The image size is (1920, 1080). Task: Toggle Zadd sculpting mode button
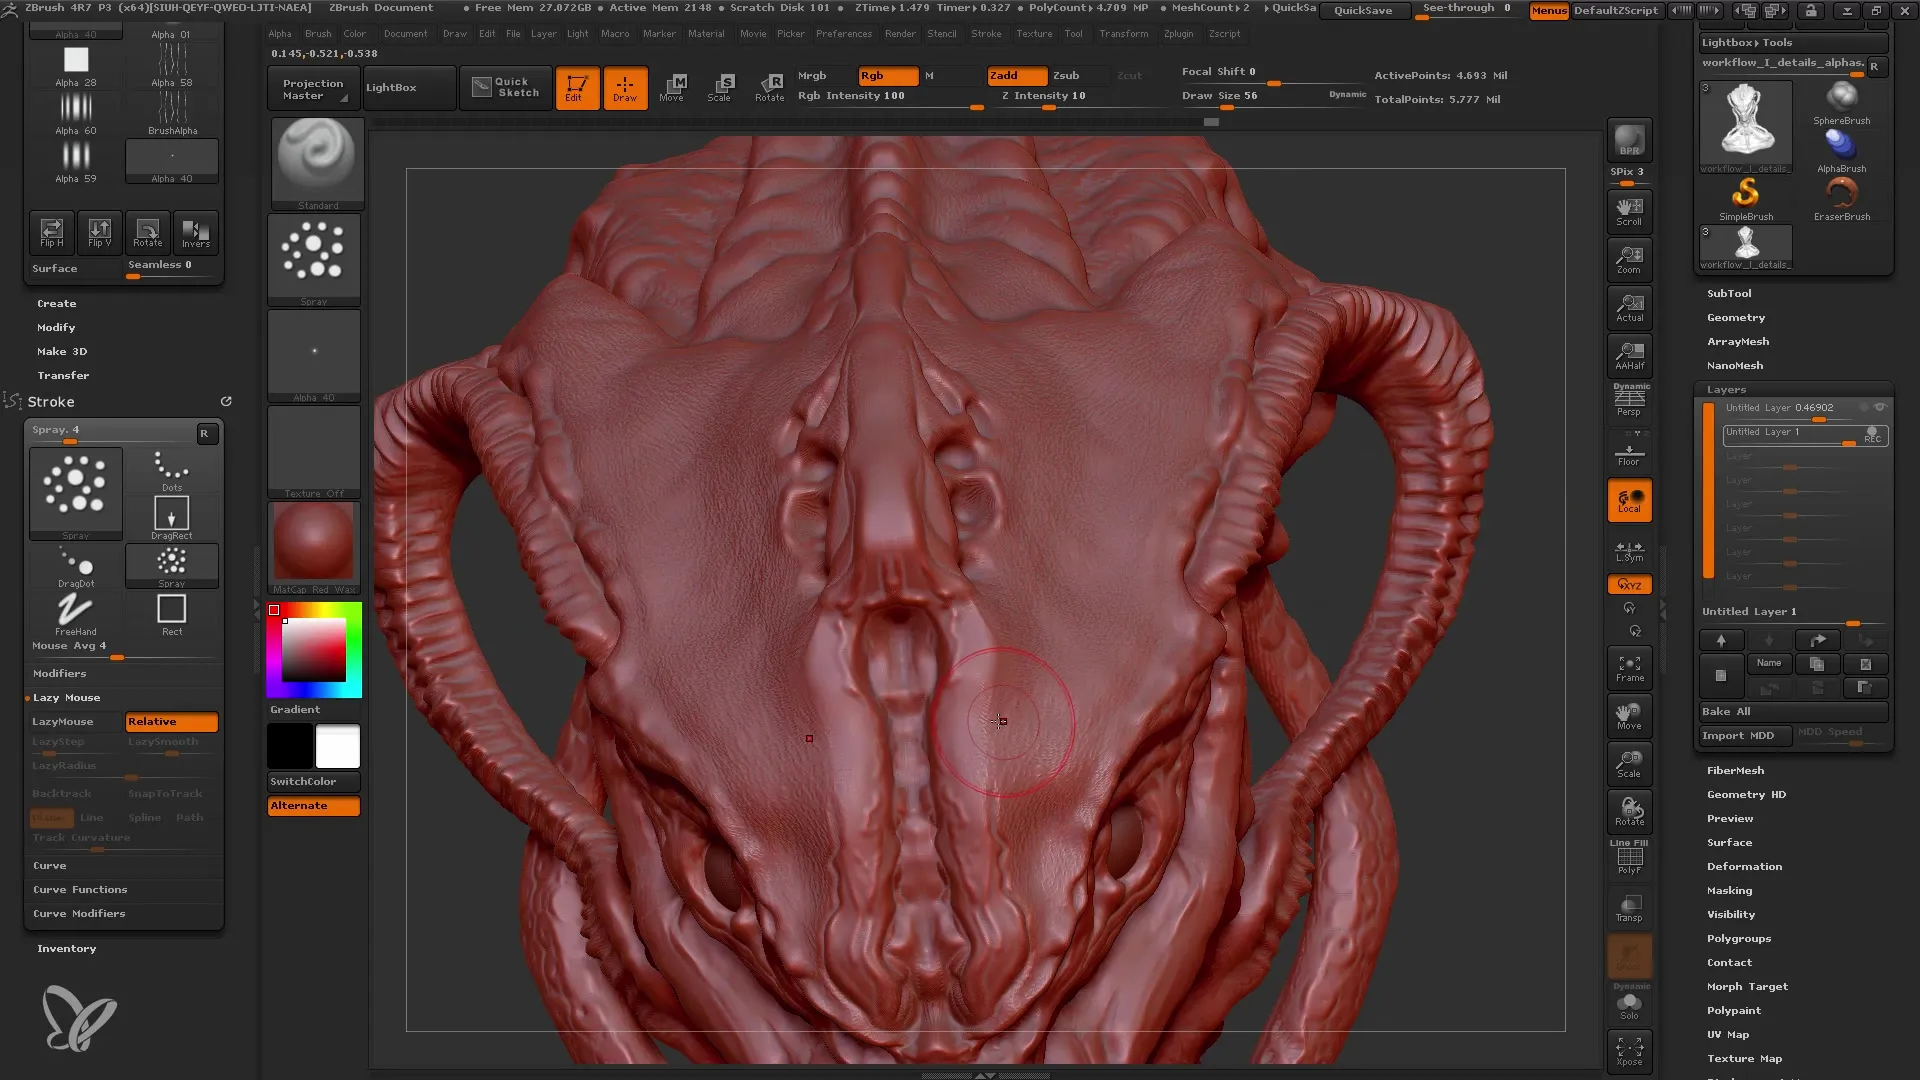[x=1005, y=75]
